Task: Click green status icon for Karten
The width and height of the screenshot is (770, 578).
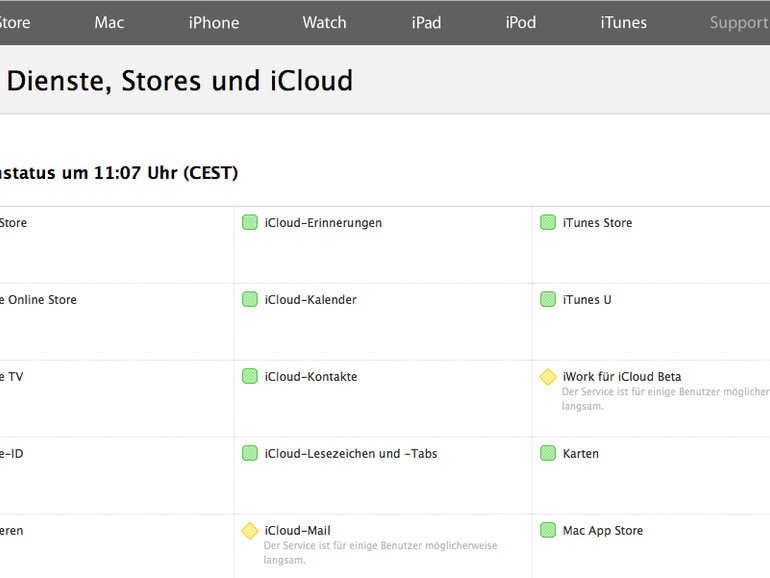Action: (548, 453)
